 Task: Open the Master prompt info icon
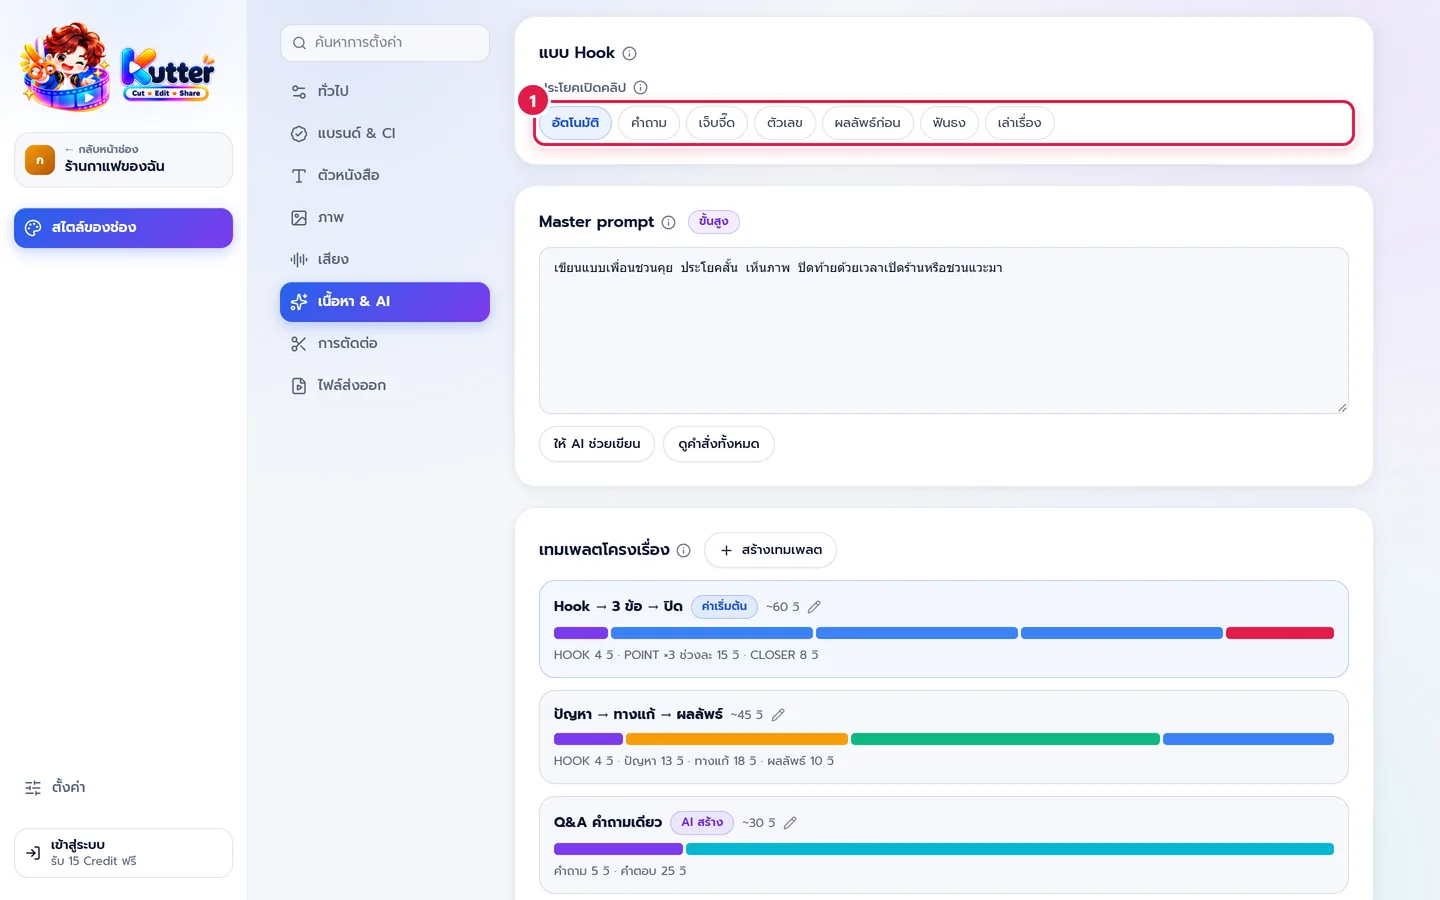pos(668,222)
